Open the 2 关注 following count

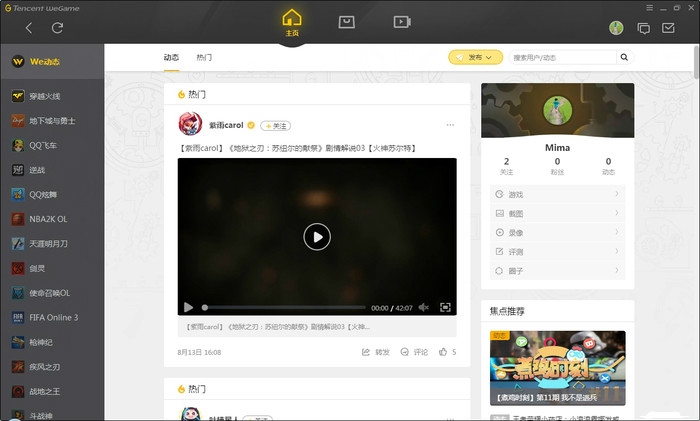[506, 166]
